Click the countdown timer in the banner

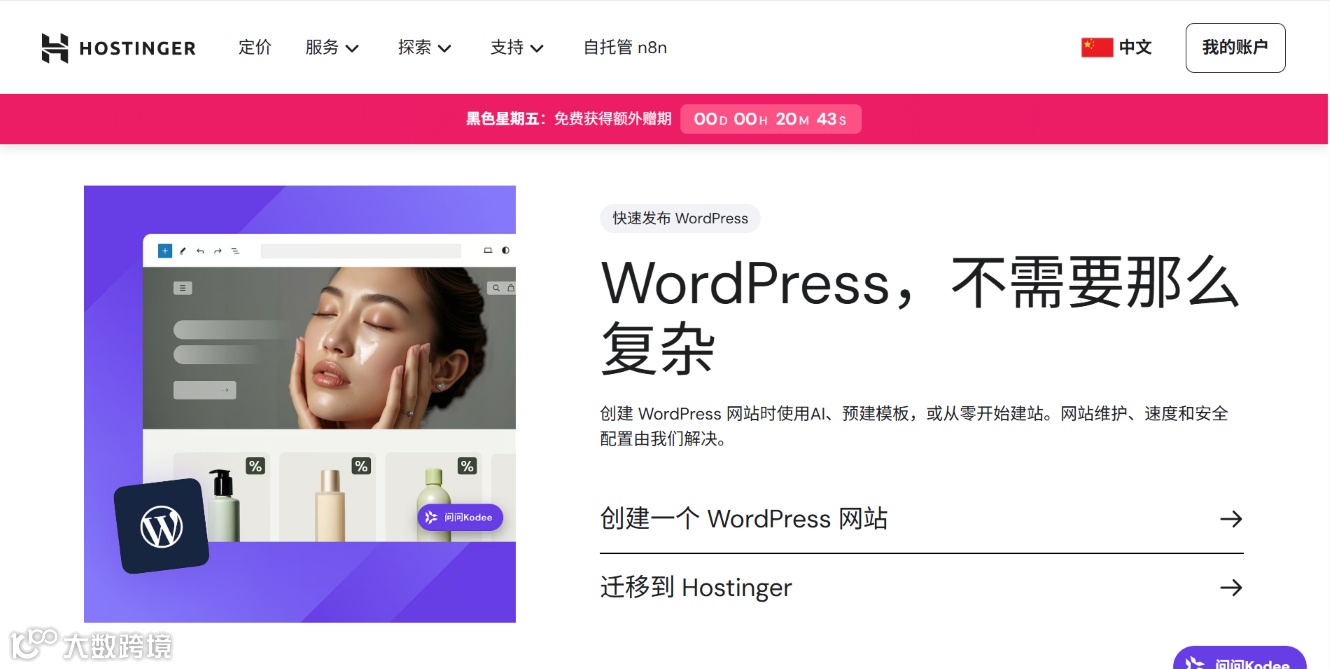[770, 119]
